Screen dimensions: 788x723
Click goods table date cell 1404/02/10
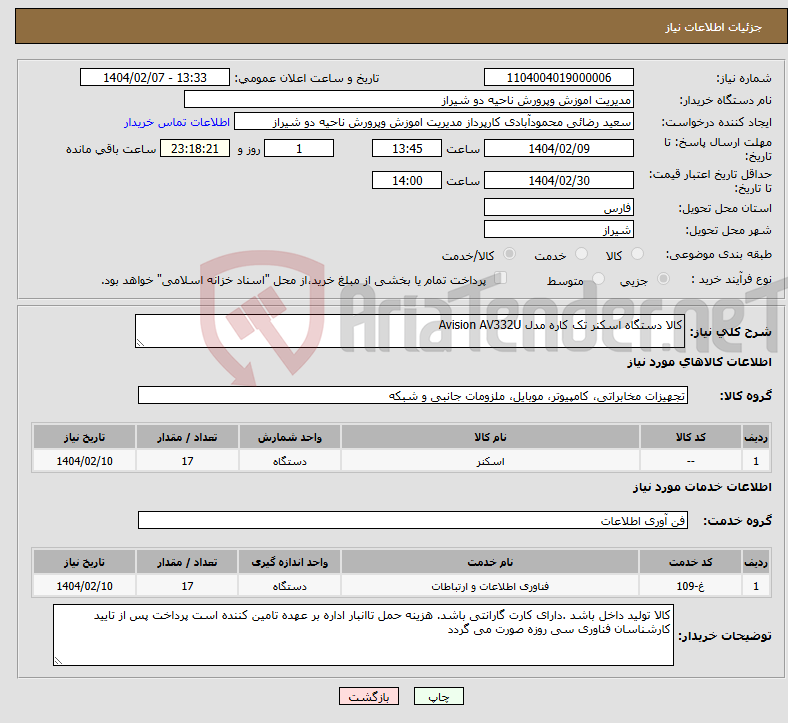click(84, 461)
